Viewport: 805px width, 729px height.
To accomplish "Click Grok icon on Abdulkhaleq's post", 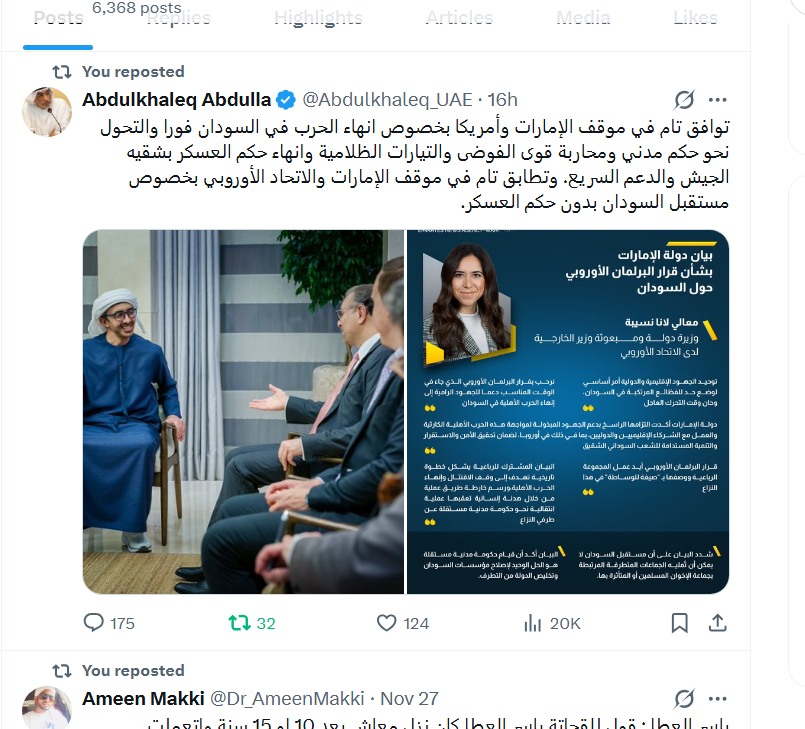I will point(684,100).
